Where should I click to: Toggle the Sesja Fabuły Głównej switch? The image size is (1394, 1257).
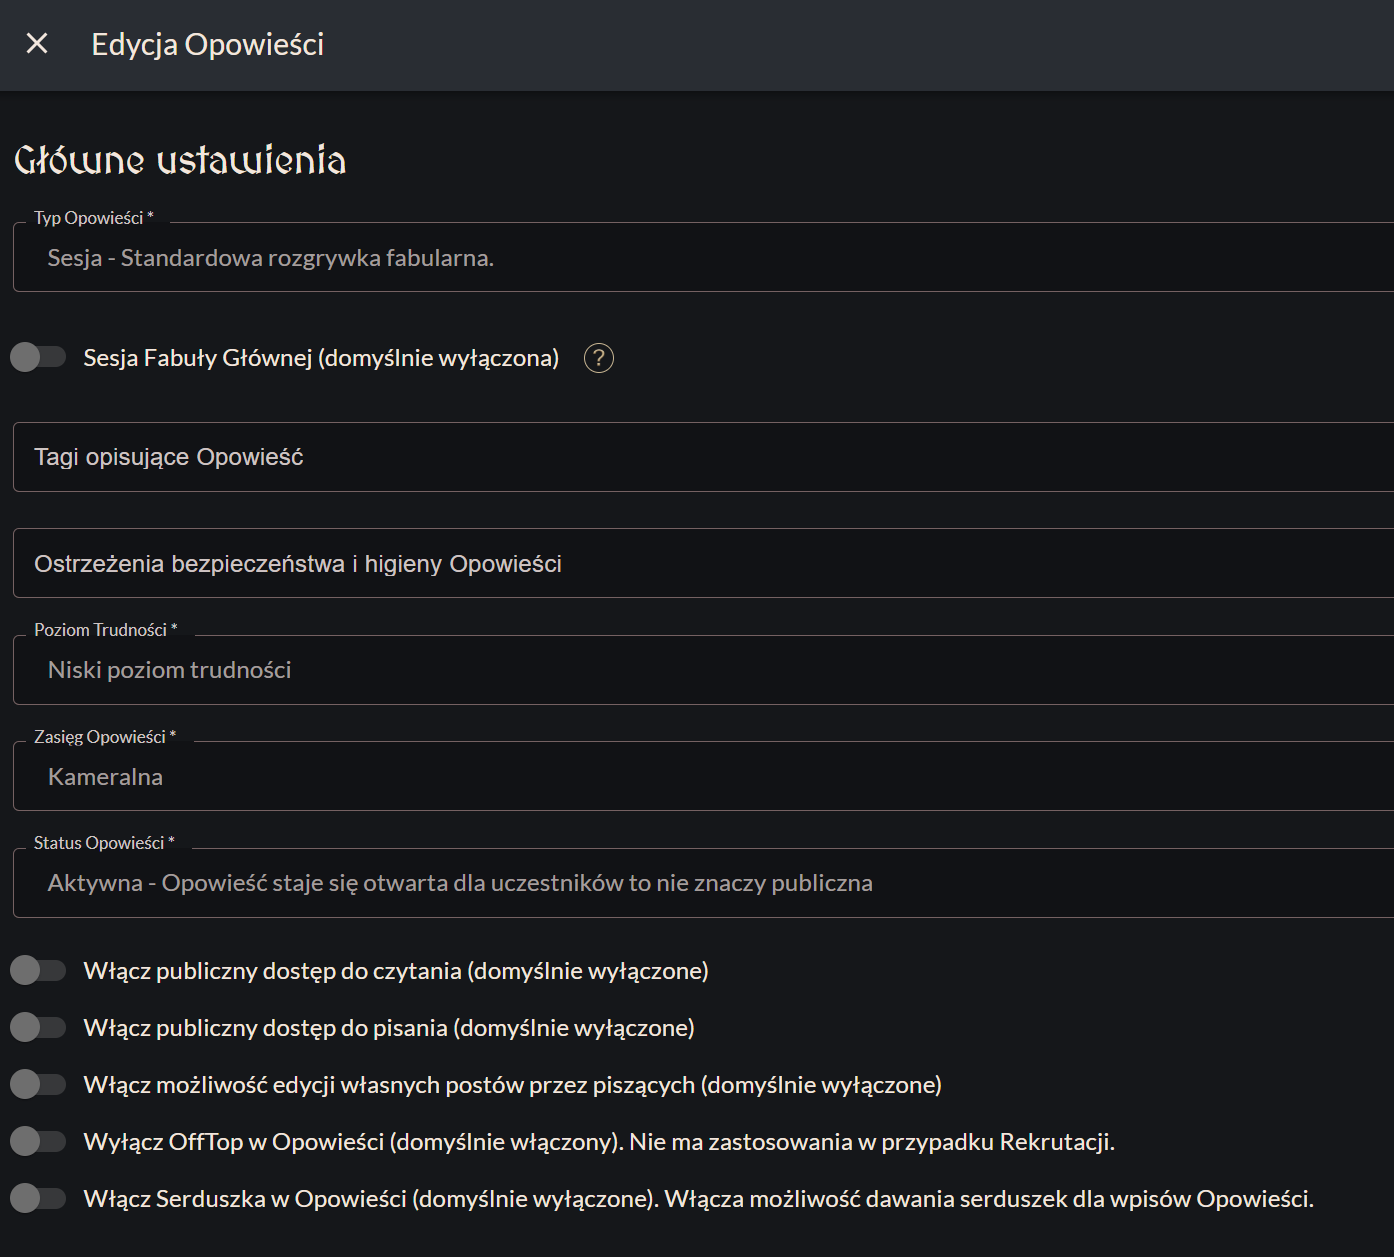pyautogui.click(x=38, y=357)
